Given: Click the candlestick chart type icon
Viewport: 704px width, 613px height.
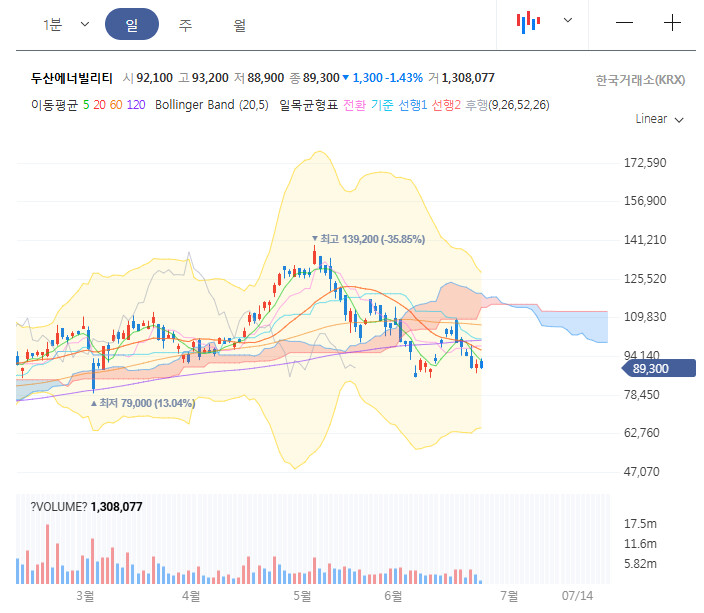Looking at the screenshot, I should click(528, 22).
